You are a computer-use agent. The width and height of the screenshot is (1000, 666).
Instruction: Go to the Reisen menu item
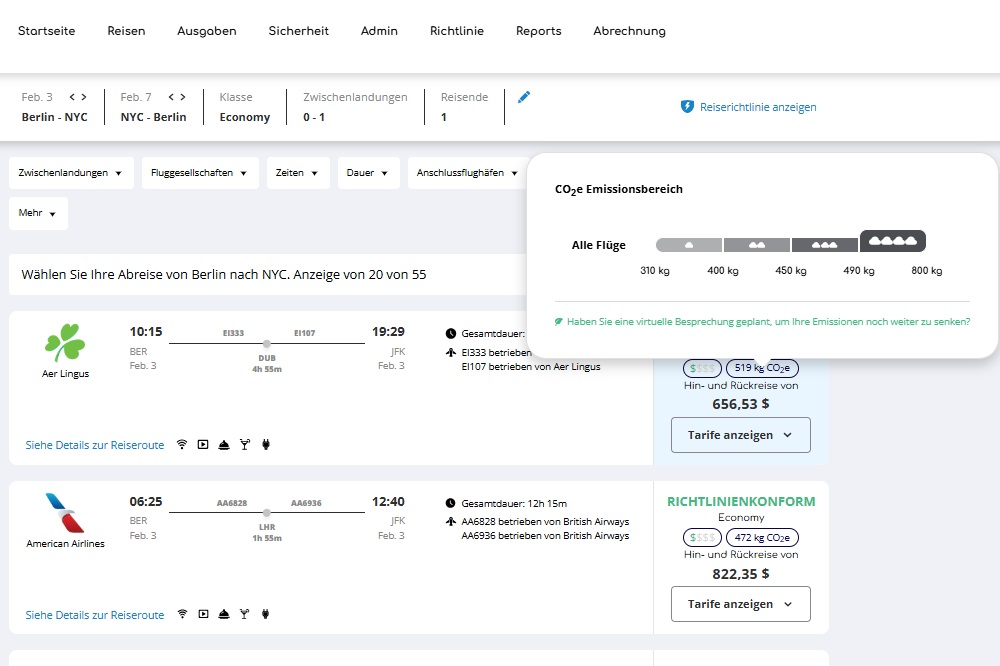tap(126, 31)
